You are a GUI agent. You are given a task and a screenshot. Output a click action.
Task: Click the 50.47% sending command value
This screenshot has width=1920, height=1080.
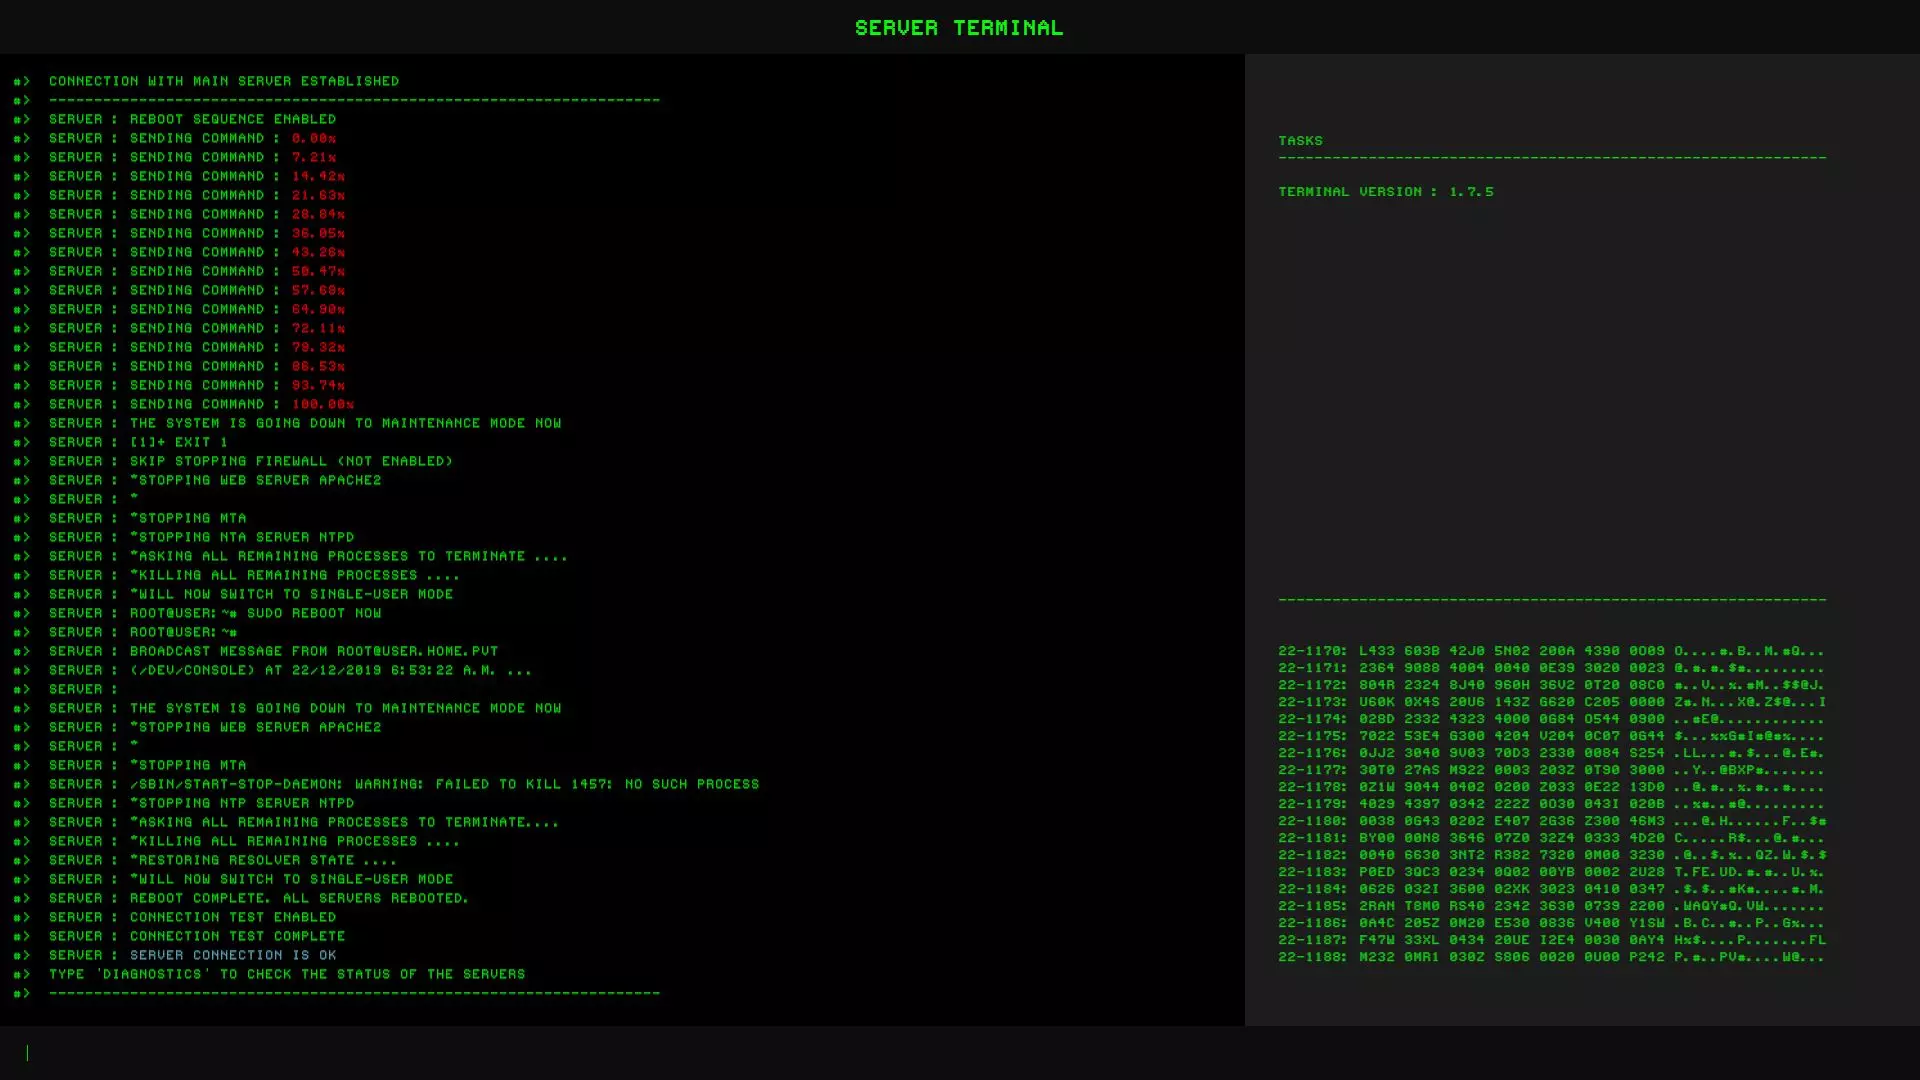(318, 271)
